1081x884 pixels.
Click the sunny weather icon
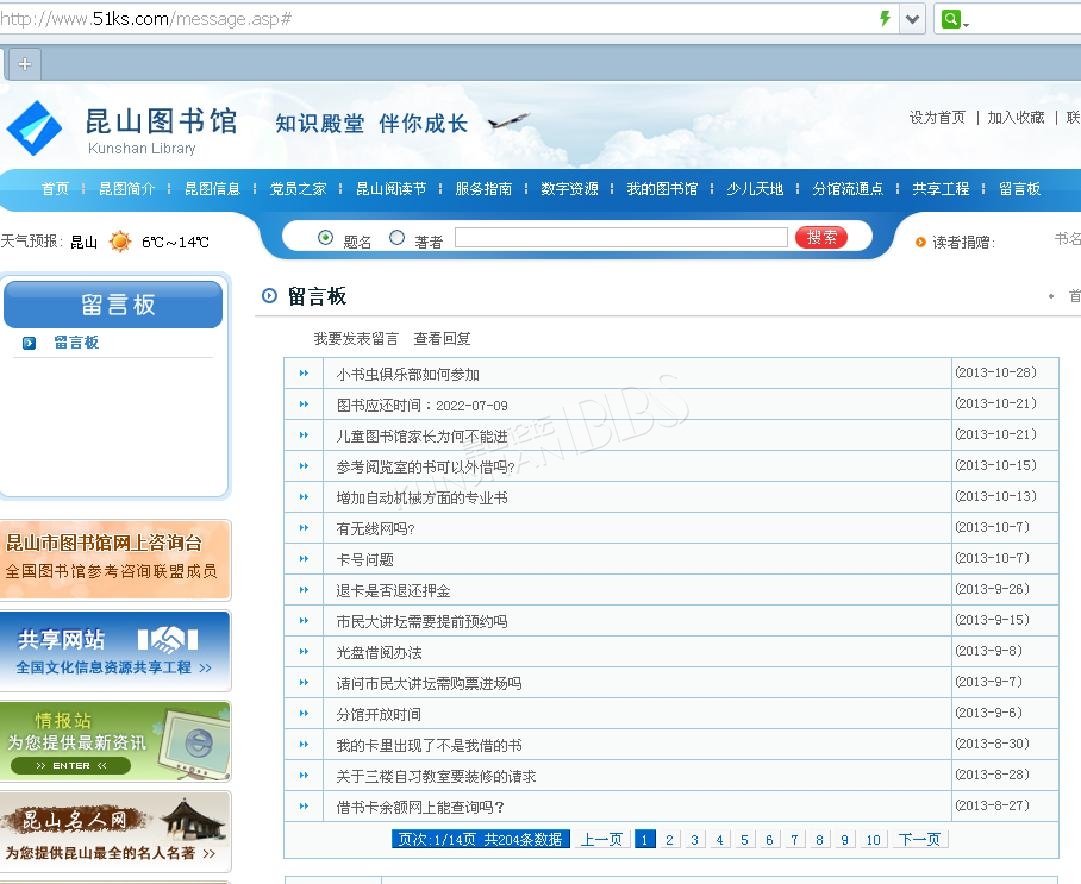(120, 242)
